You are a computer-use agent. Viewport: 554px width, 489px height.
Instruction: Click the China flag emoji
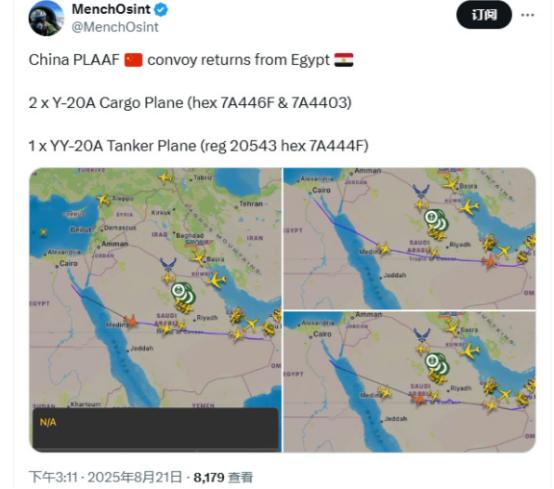(x=134, y=60)
